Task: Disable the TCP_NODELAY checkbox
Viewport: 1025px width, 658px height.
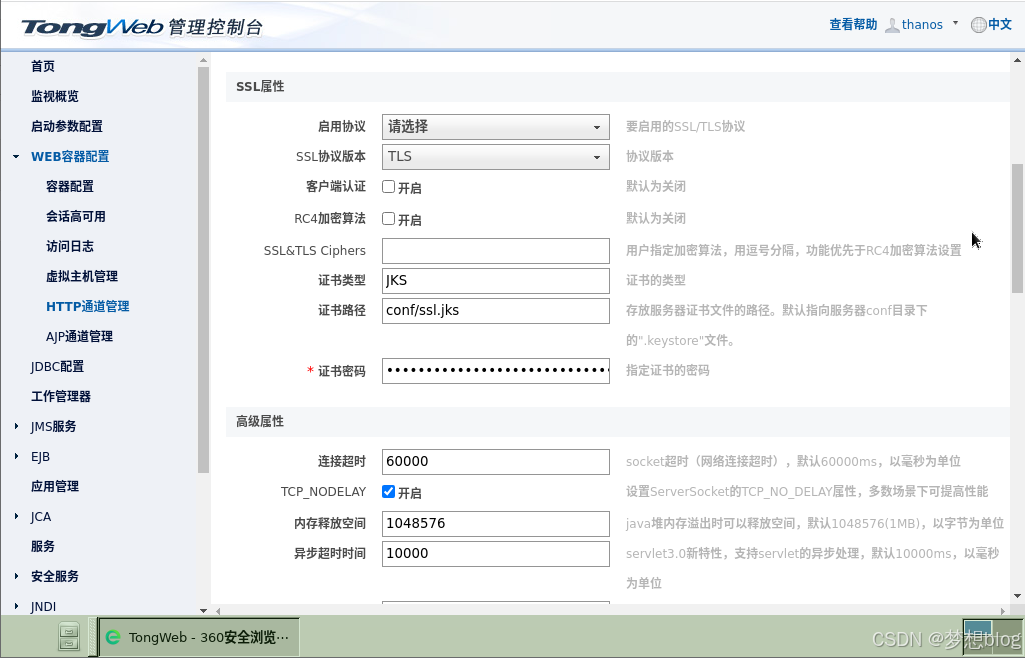Action: (389, 491)
